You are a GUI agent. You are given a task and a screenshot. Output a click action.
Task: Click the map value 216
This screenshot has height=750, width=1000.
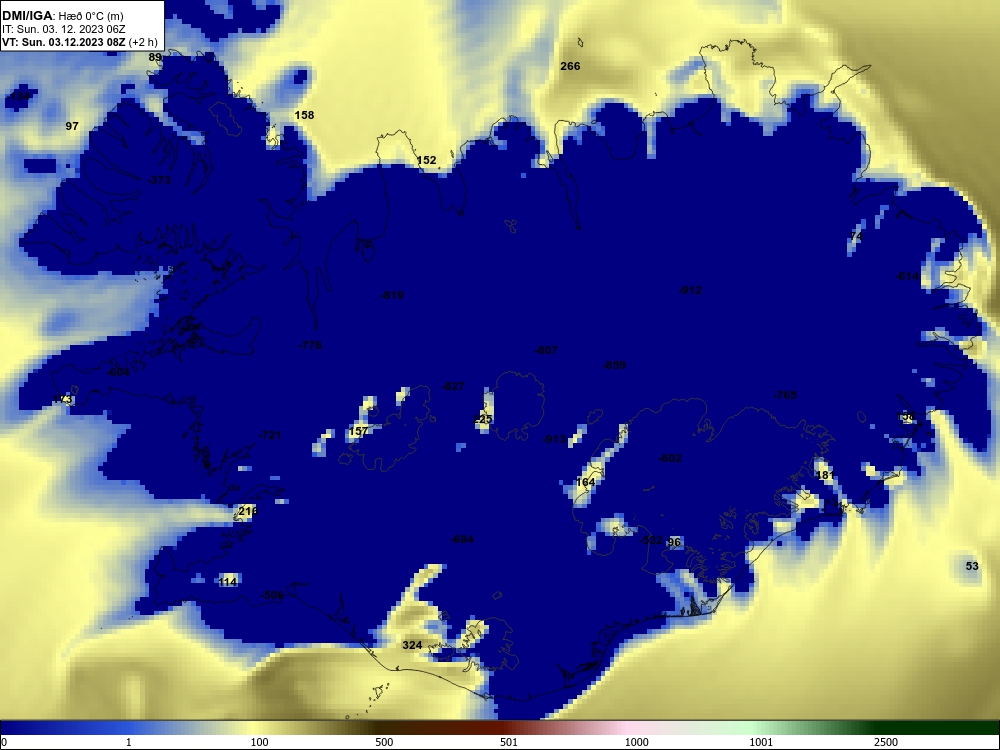247,511
